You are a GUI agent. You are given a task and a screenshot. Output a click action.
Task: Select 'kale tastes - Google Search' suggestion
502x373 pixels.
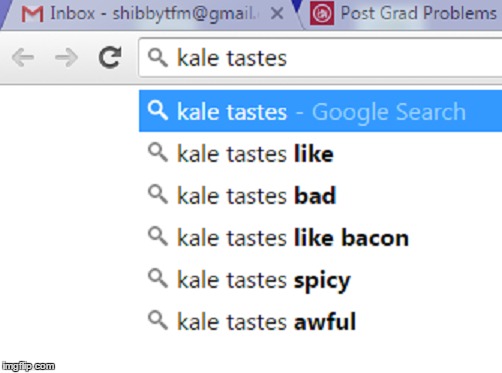[x=320, y=111]
